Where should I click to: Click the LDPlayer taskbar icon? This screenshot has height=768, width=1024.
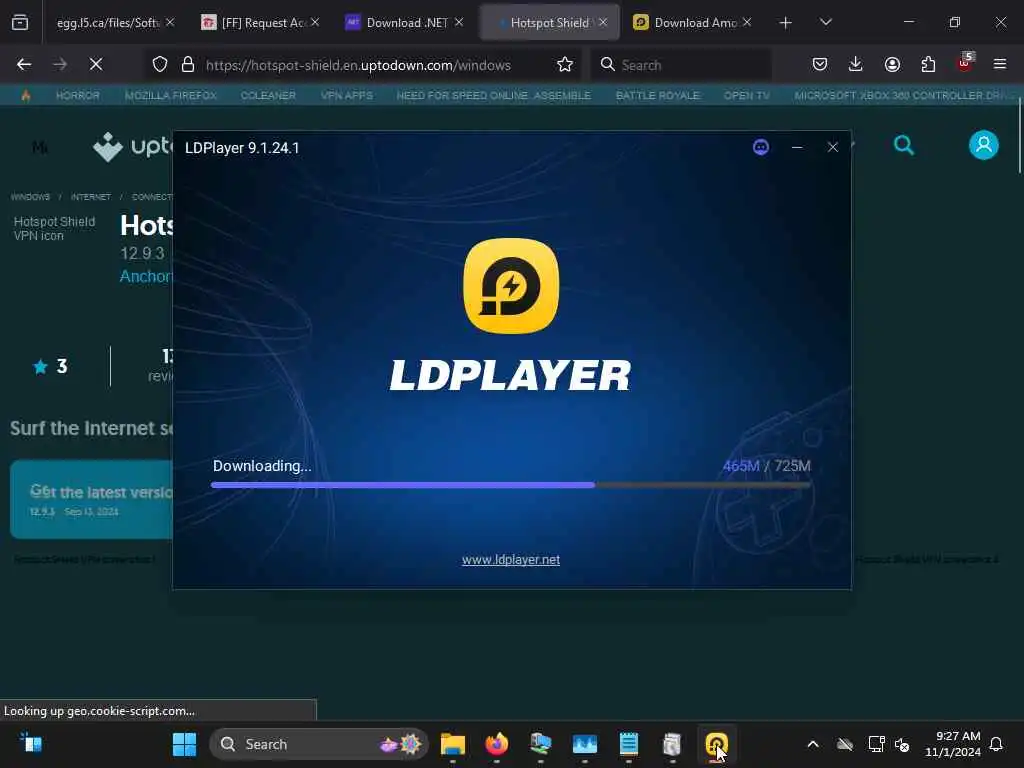pyautogui.click(x=716, y=744)
